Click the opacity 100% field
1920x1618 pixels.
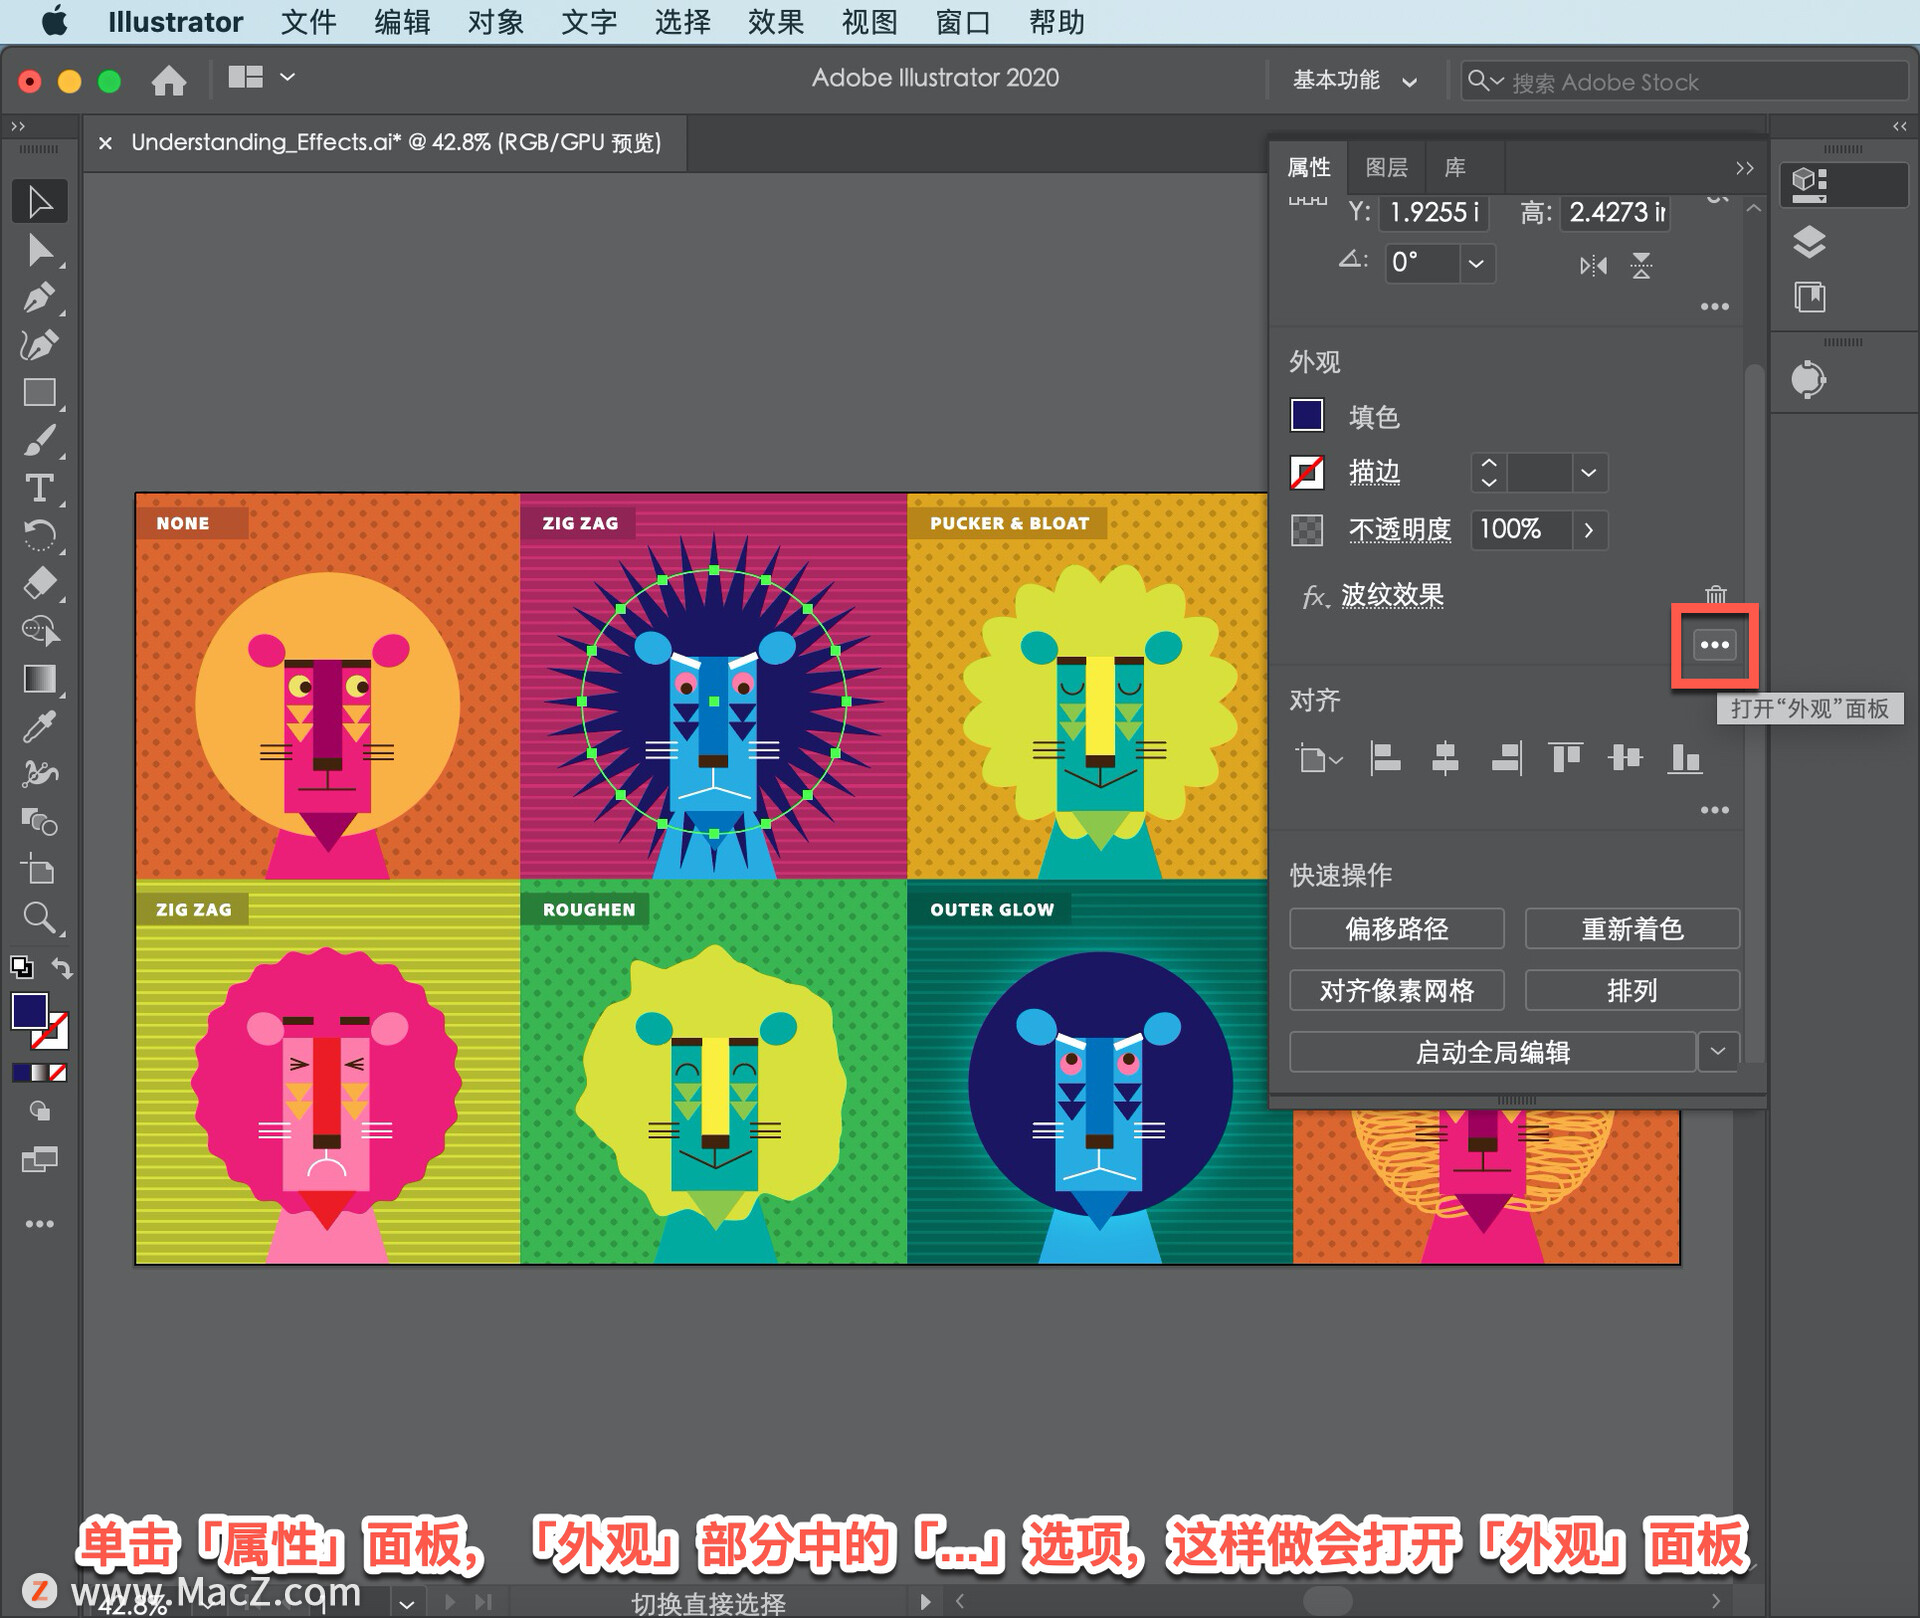1520,530
